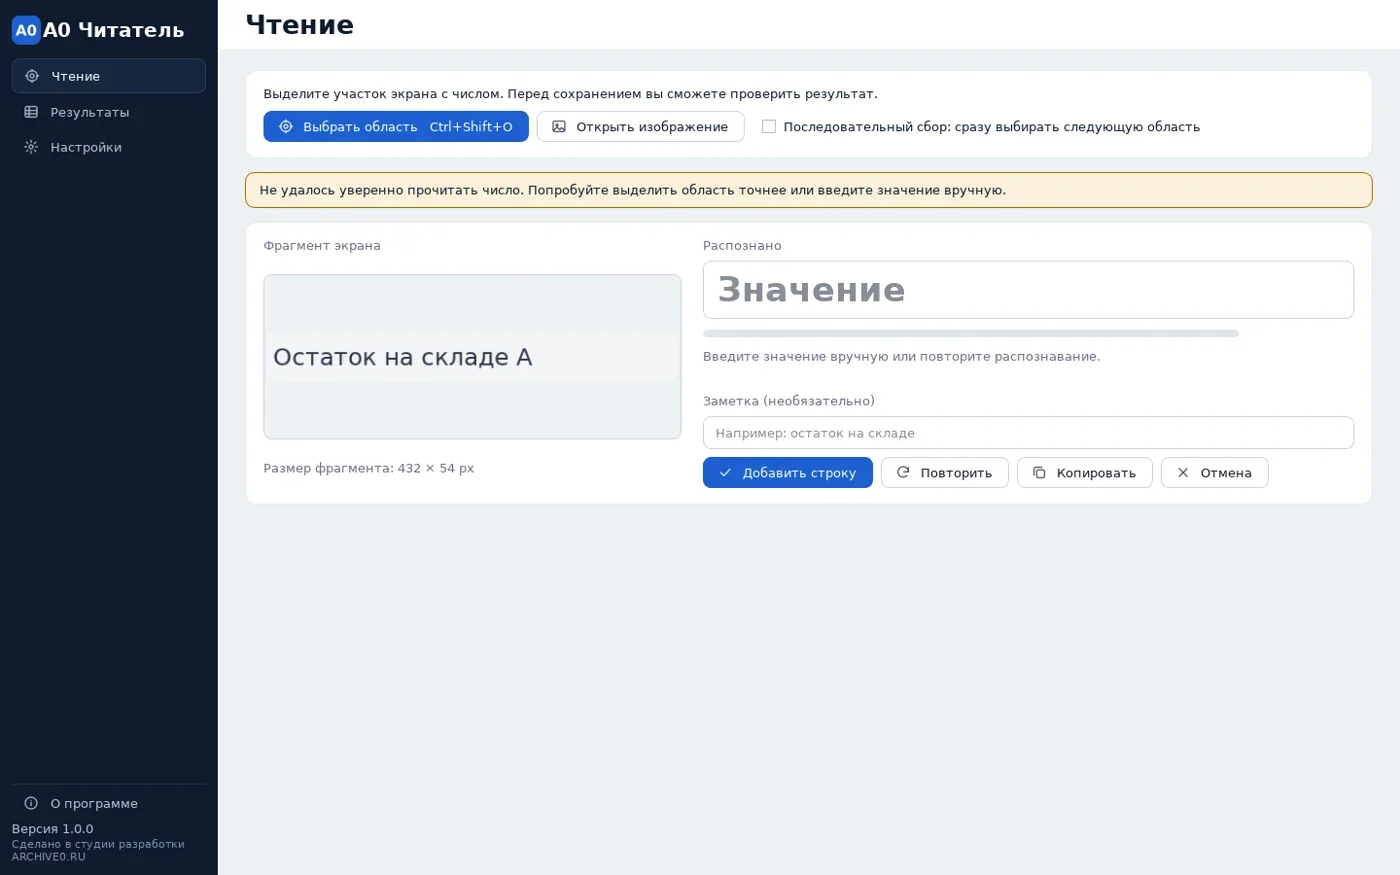This screenshot has height=875, width=1400.
Task: Click the gear icon beside Настройки
Action: [31, 147]
